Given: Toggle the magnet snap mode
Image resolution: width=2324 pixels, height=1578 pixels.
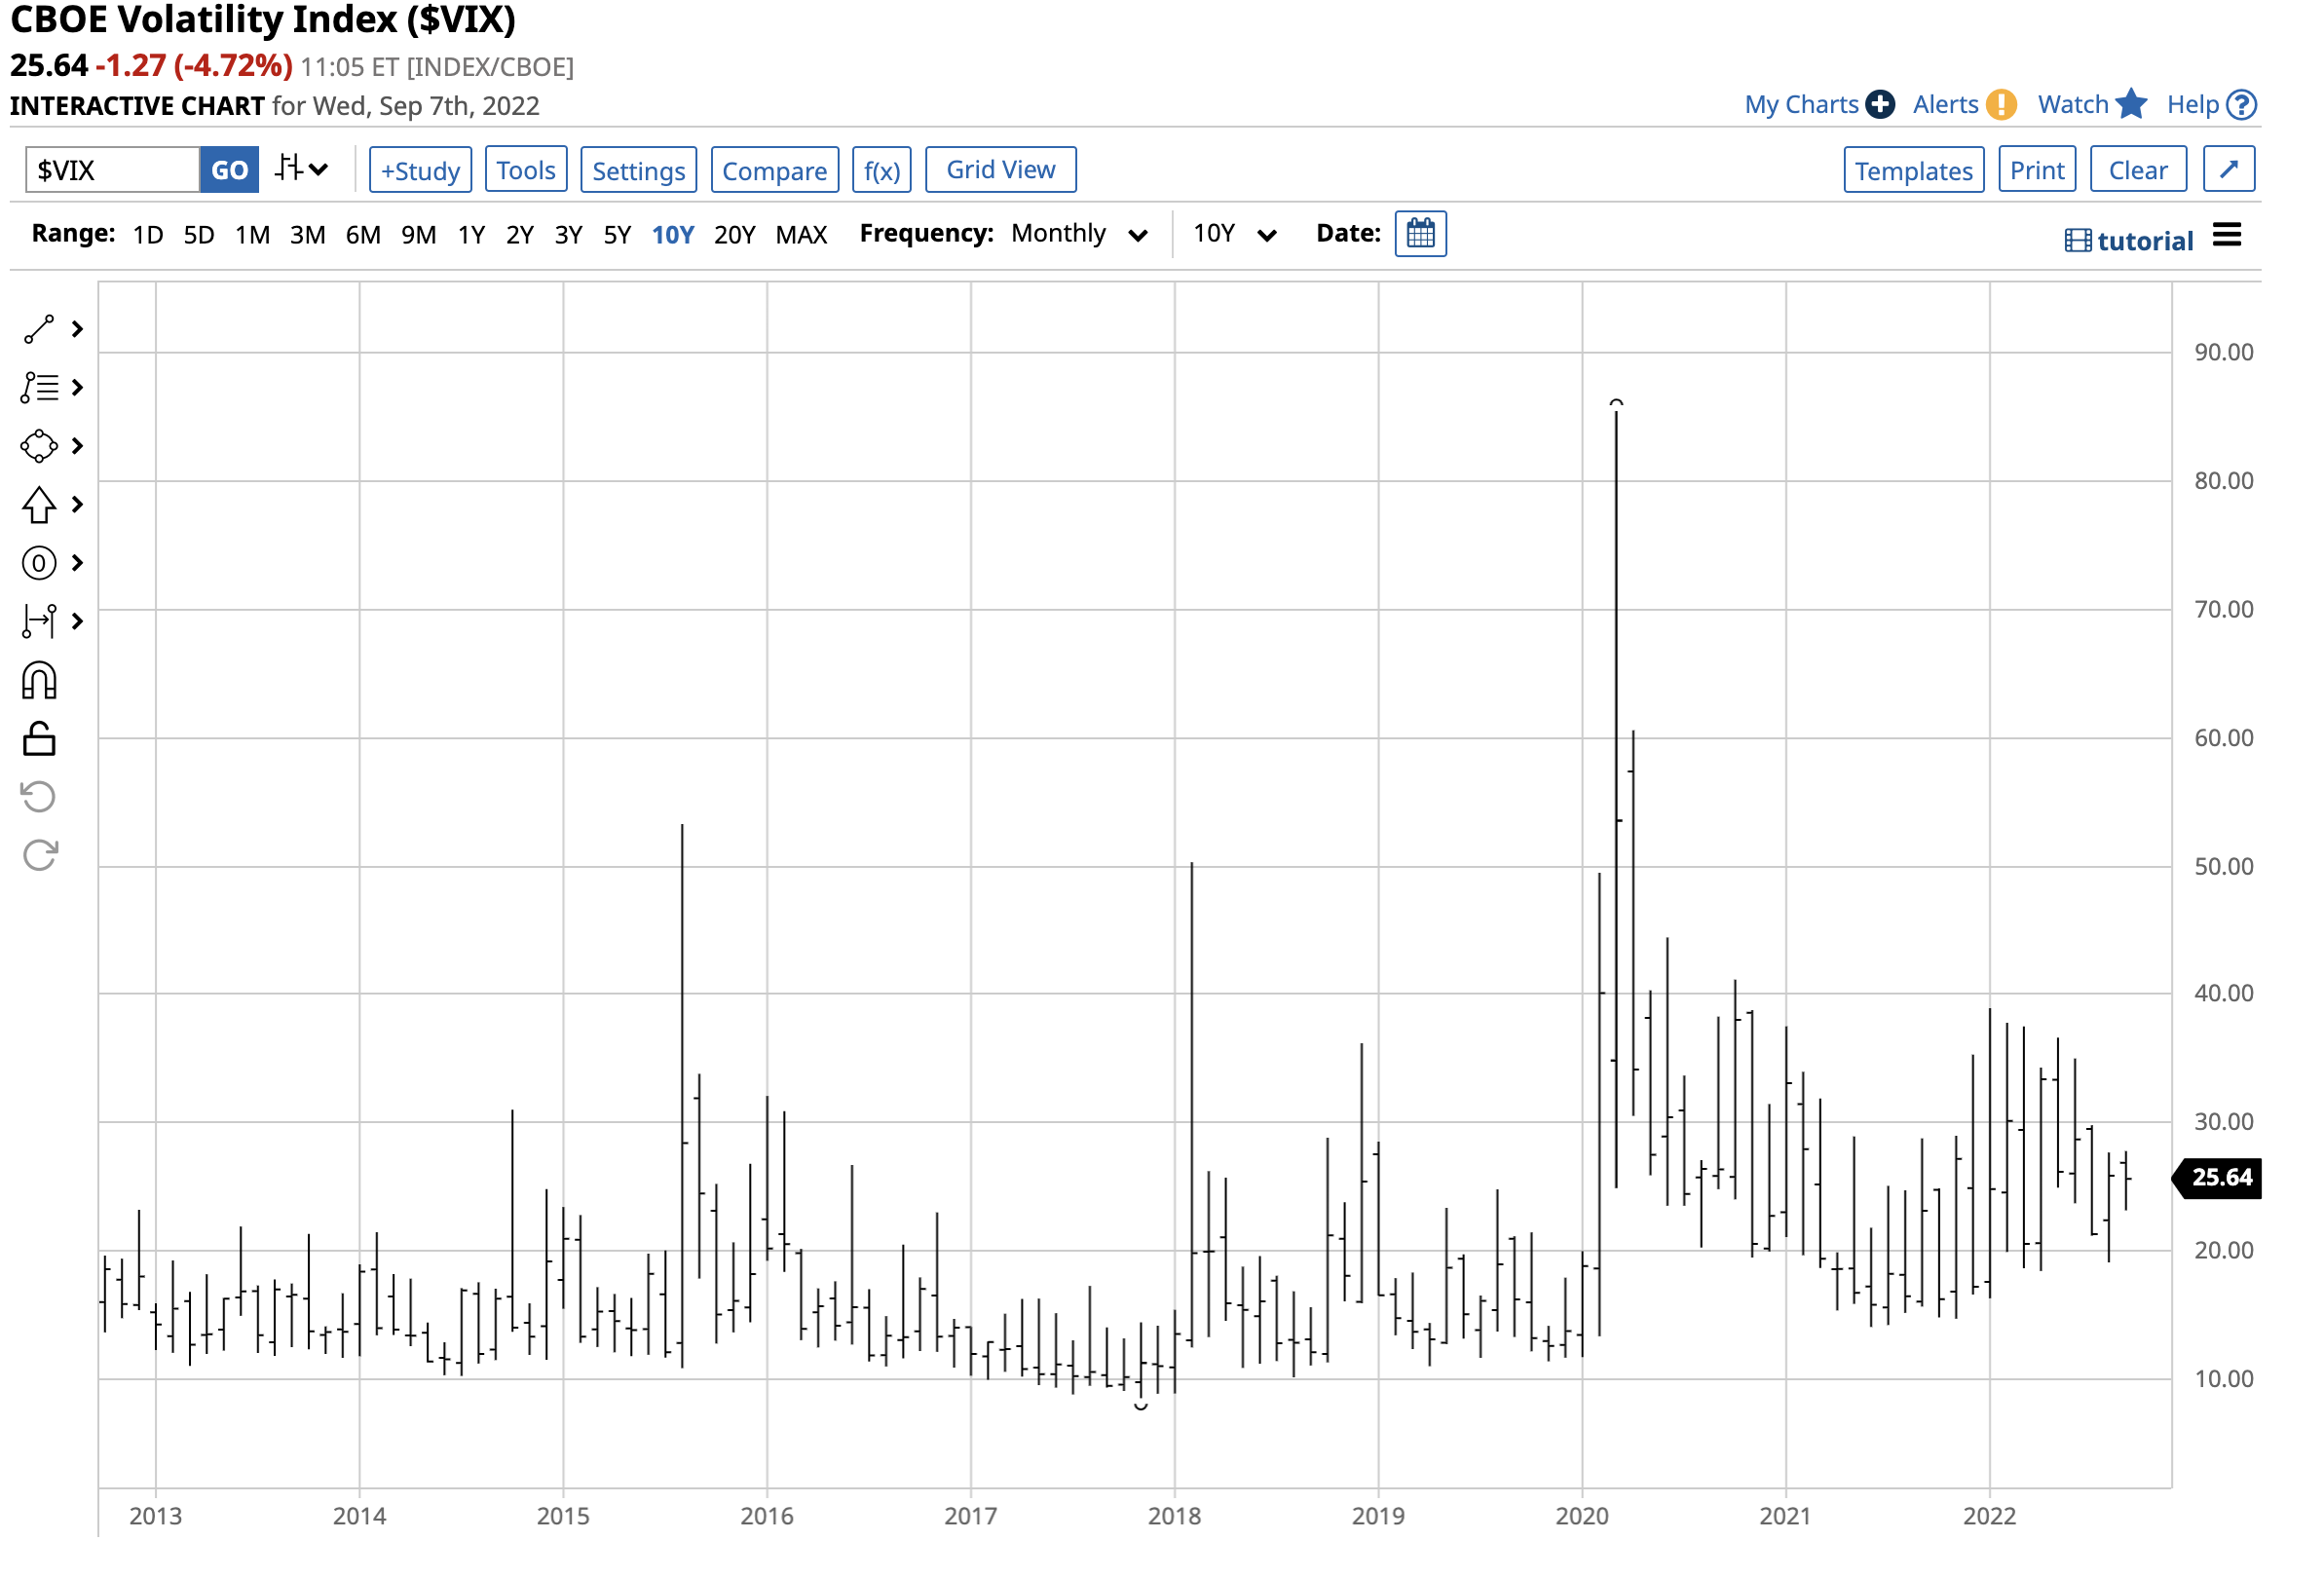Looking at the screenshot, I should (x=39, y=682).
